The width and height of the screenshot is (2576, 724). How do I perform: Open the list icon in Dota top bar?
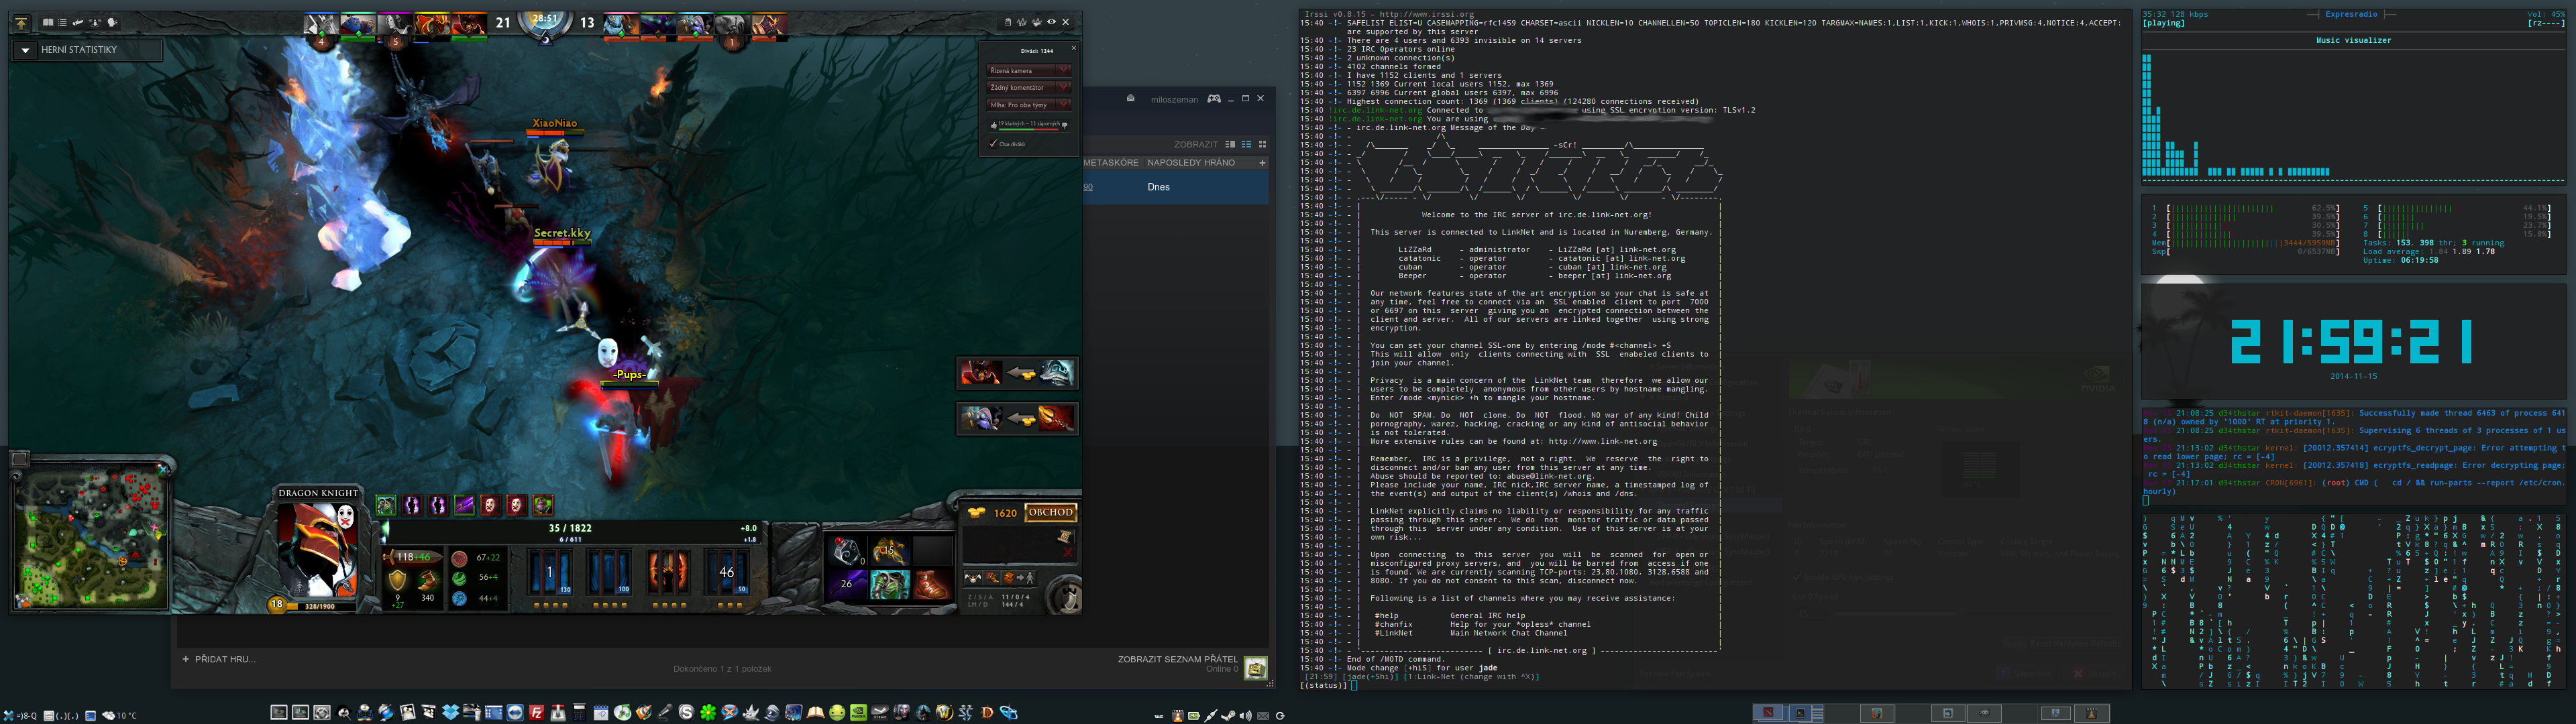click(x=63, y=23)
